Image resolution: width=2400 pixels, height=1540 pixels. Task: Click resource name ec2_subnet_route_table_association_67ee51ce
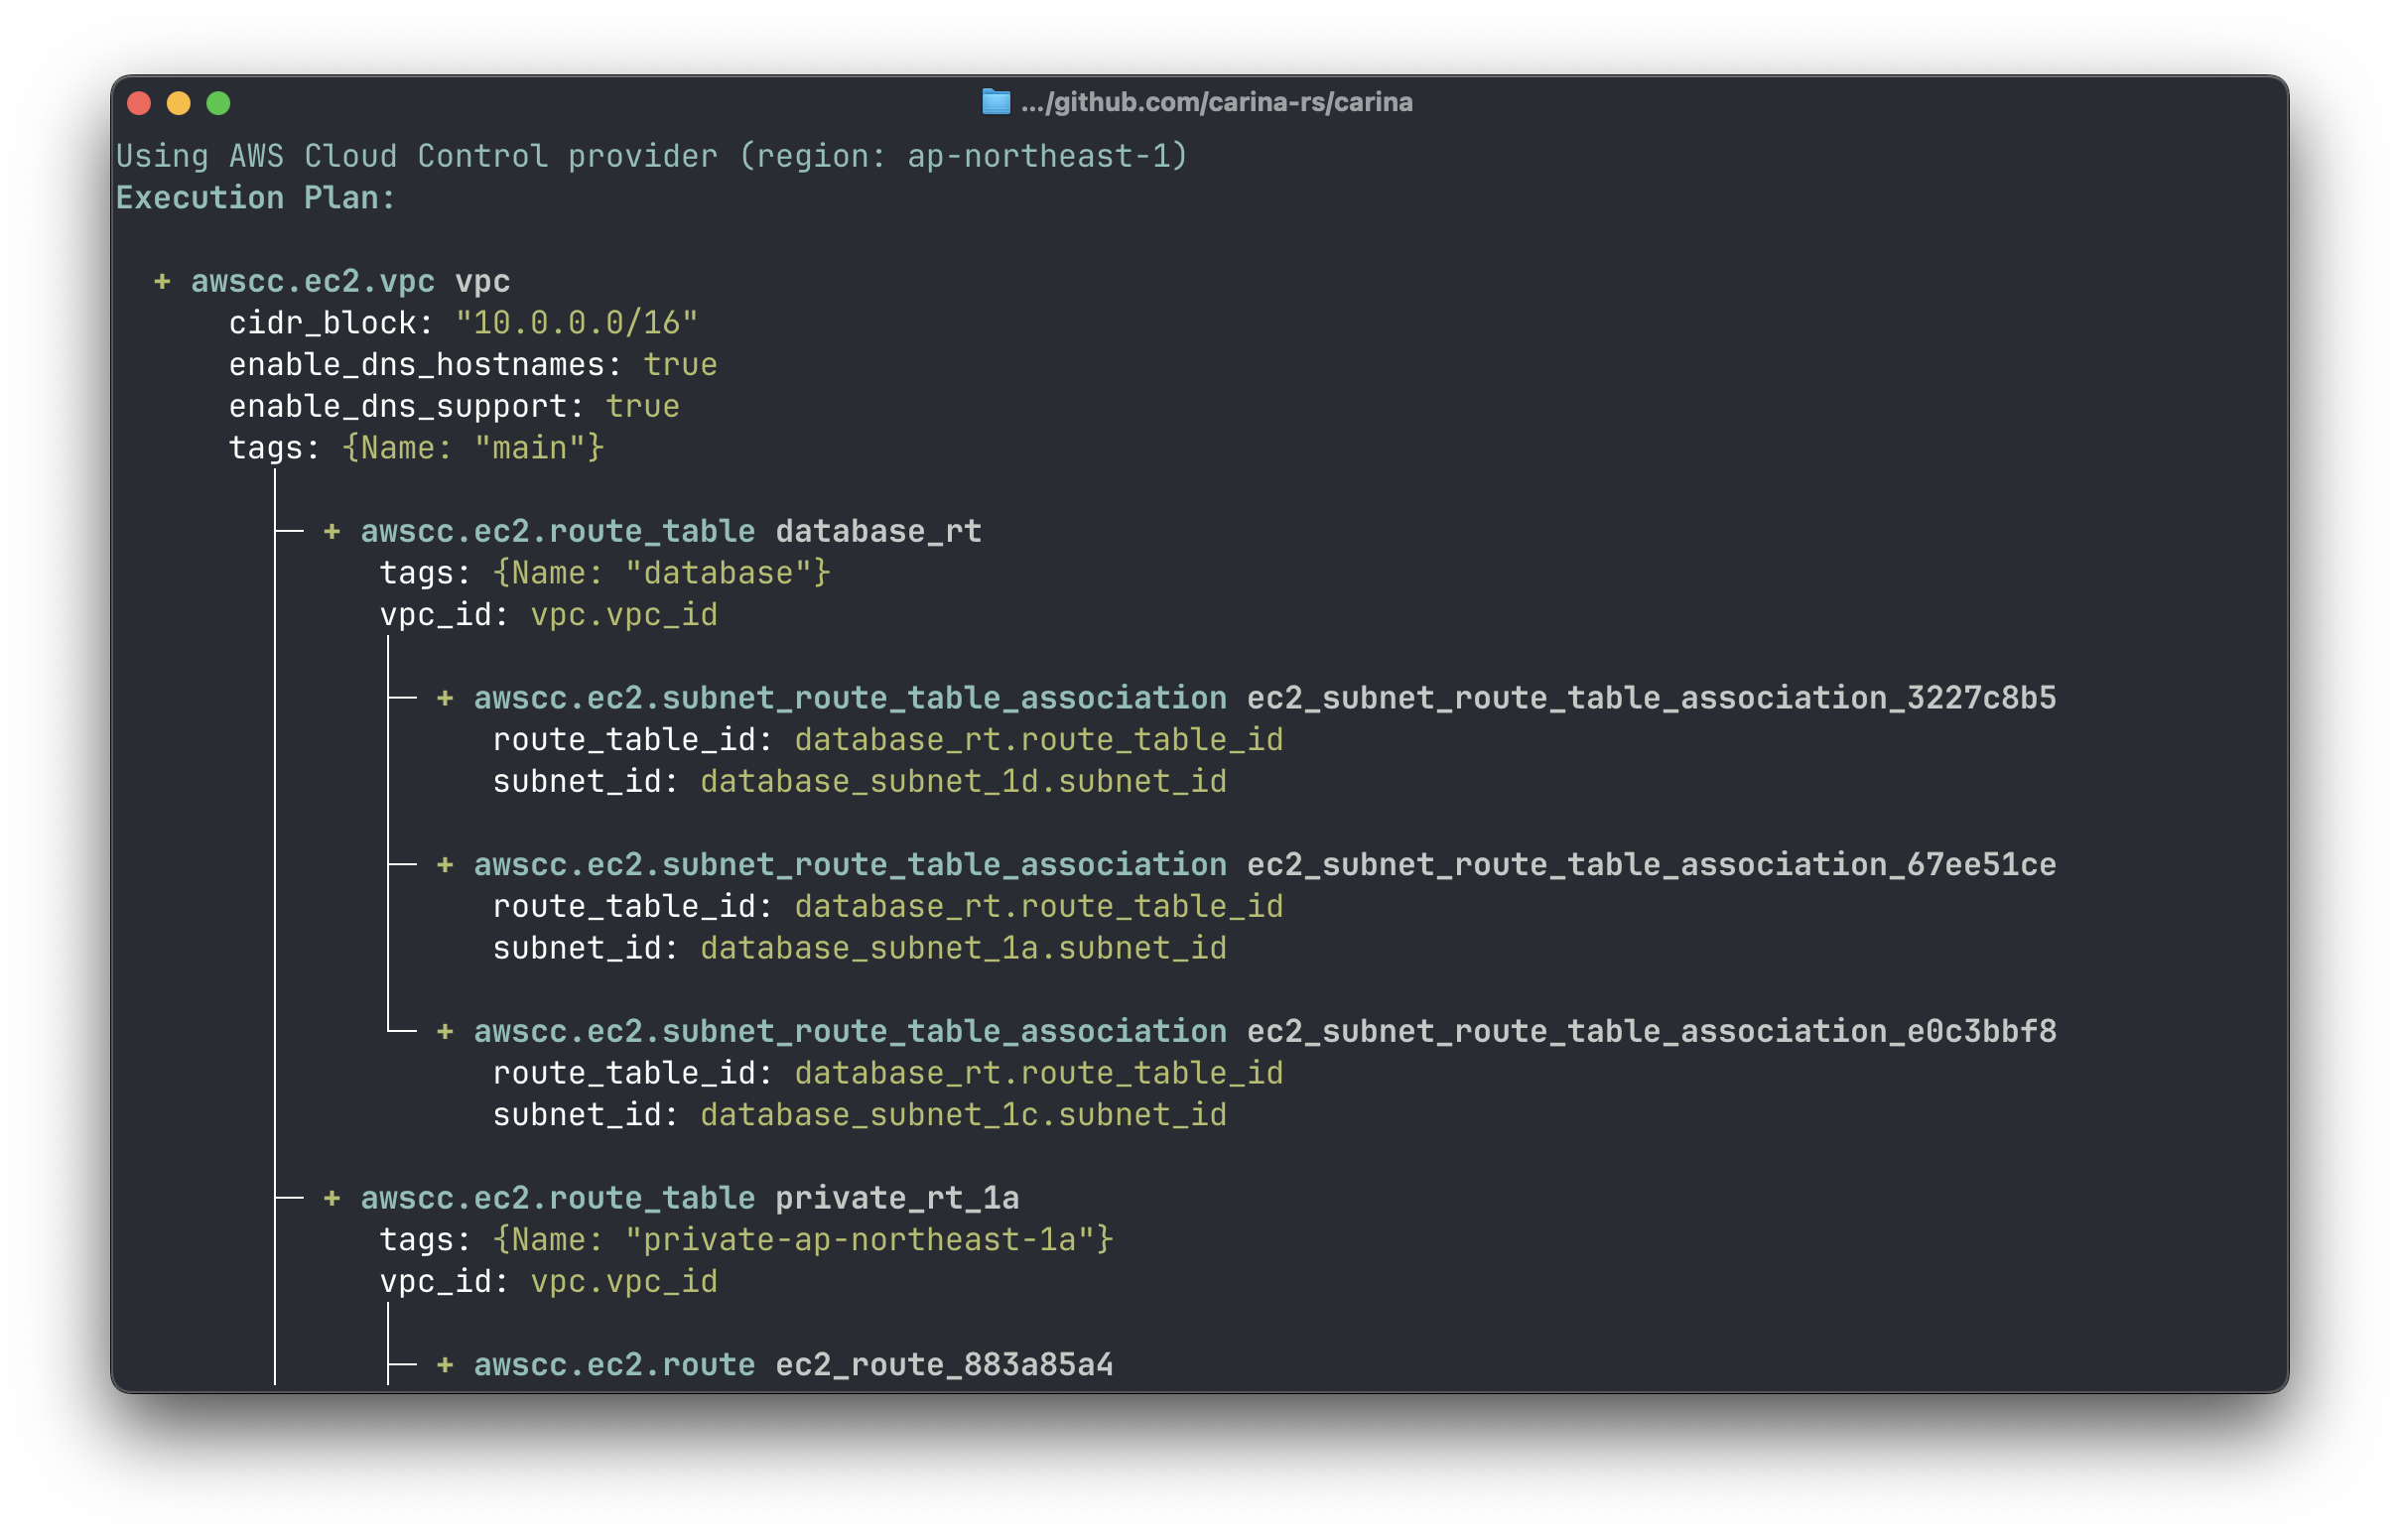[1651, 865]
